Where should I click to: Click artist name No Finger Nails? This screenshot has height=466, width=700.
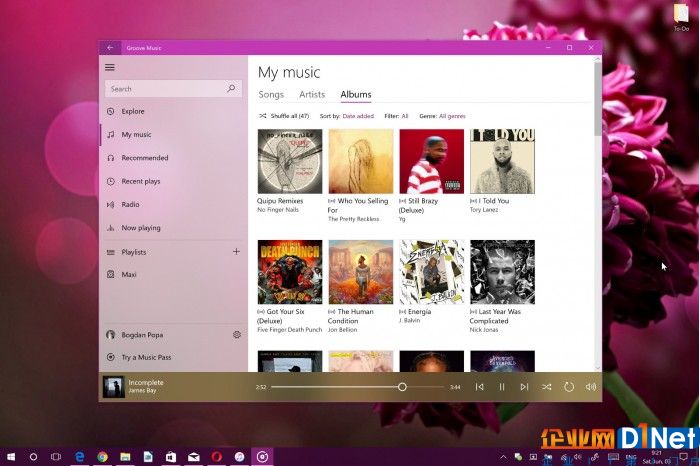[x=278, y=210]
